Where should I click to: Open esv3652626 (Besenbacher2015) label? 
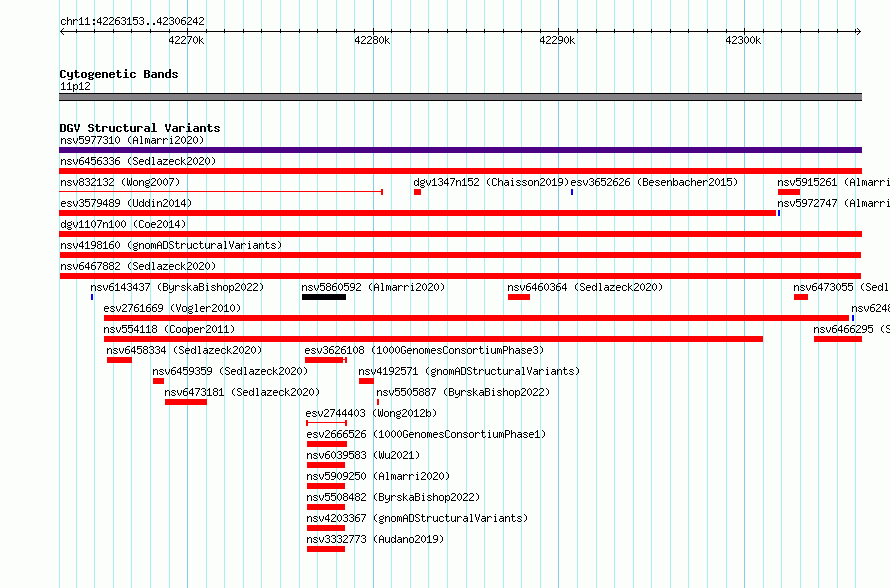(654, 182)
